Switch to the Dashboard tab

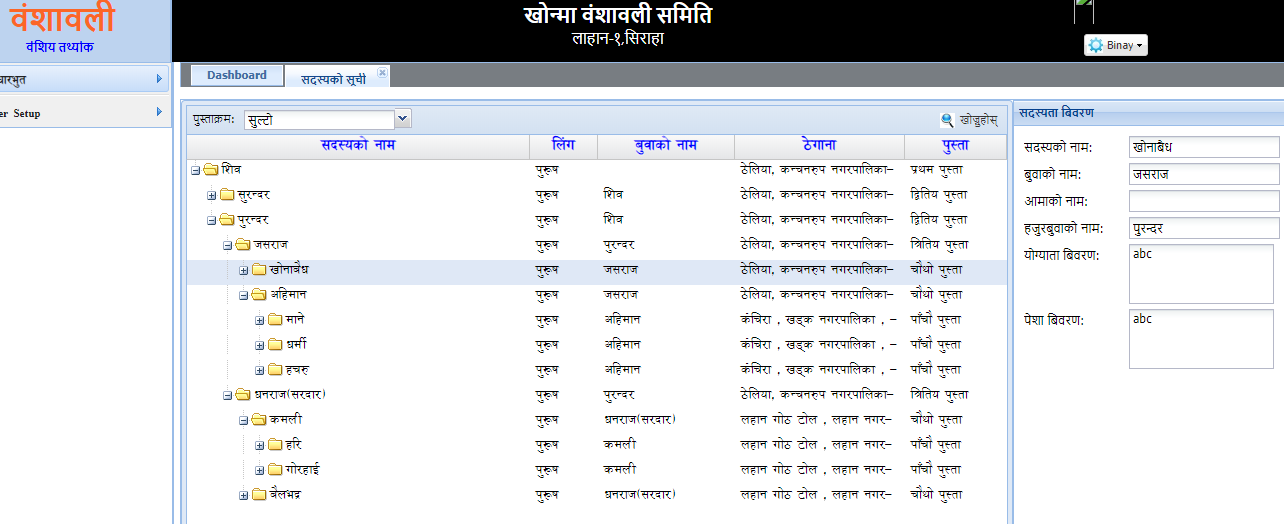pyautogui.click(x=237, y=75)
